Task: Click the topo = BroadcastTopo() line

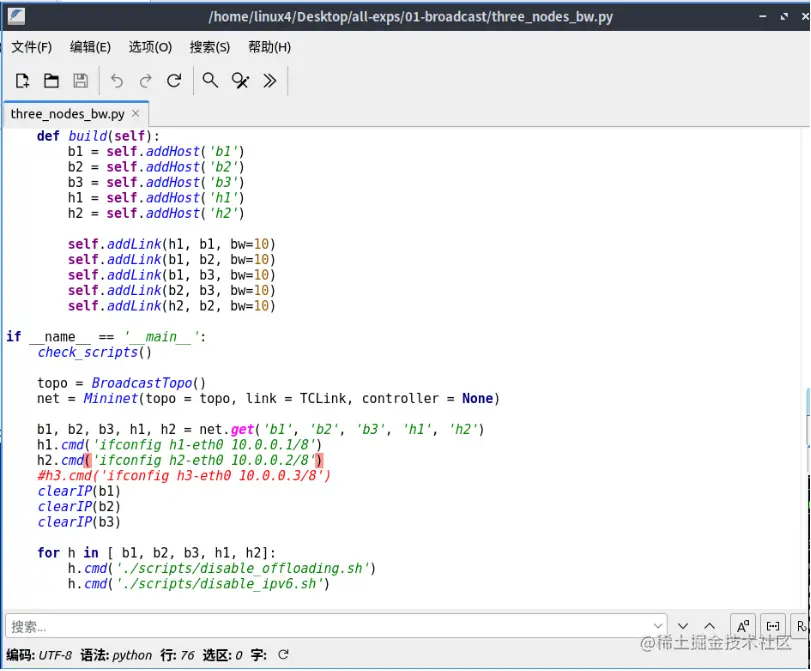Action: pyautogui.click(x=122, y=383)
